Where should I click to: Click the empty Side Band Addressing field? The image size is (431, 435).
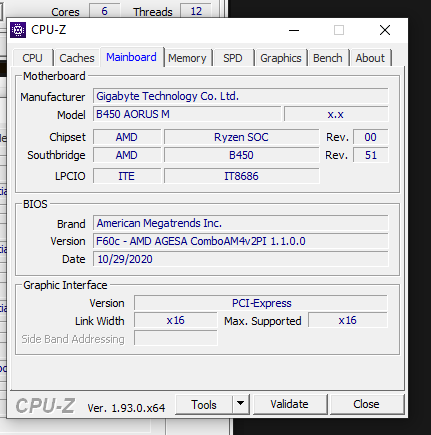pyautogui.click(x=175, y=338)
